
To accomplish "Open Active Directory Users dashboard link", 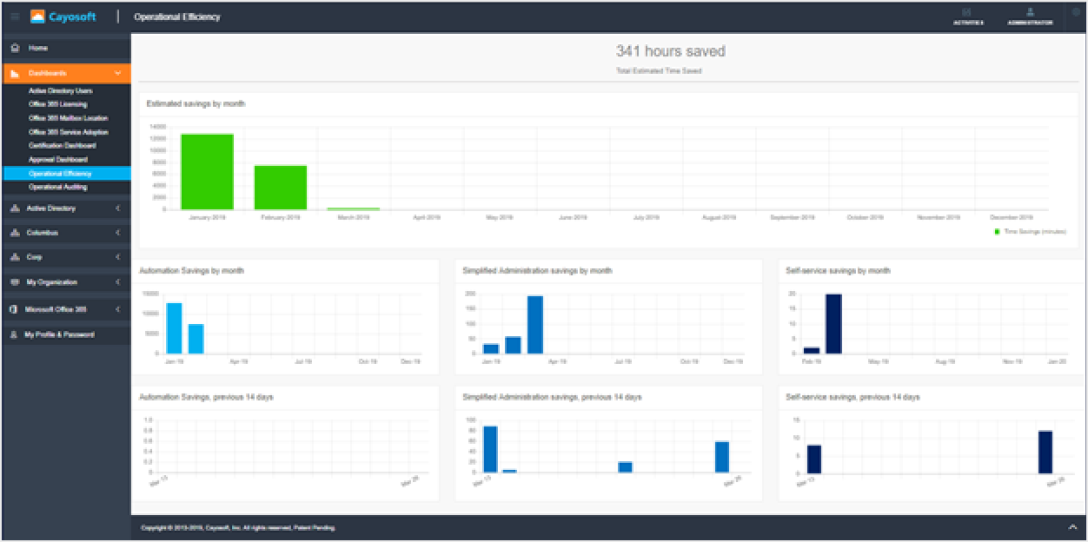I will click(60, 91).
